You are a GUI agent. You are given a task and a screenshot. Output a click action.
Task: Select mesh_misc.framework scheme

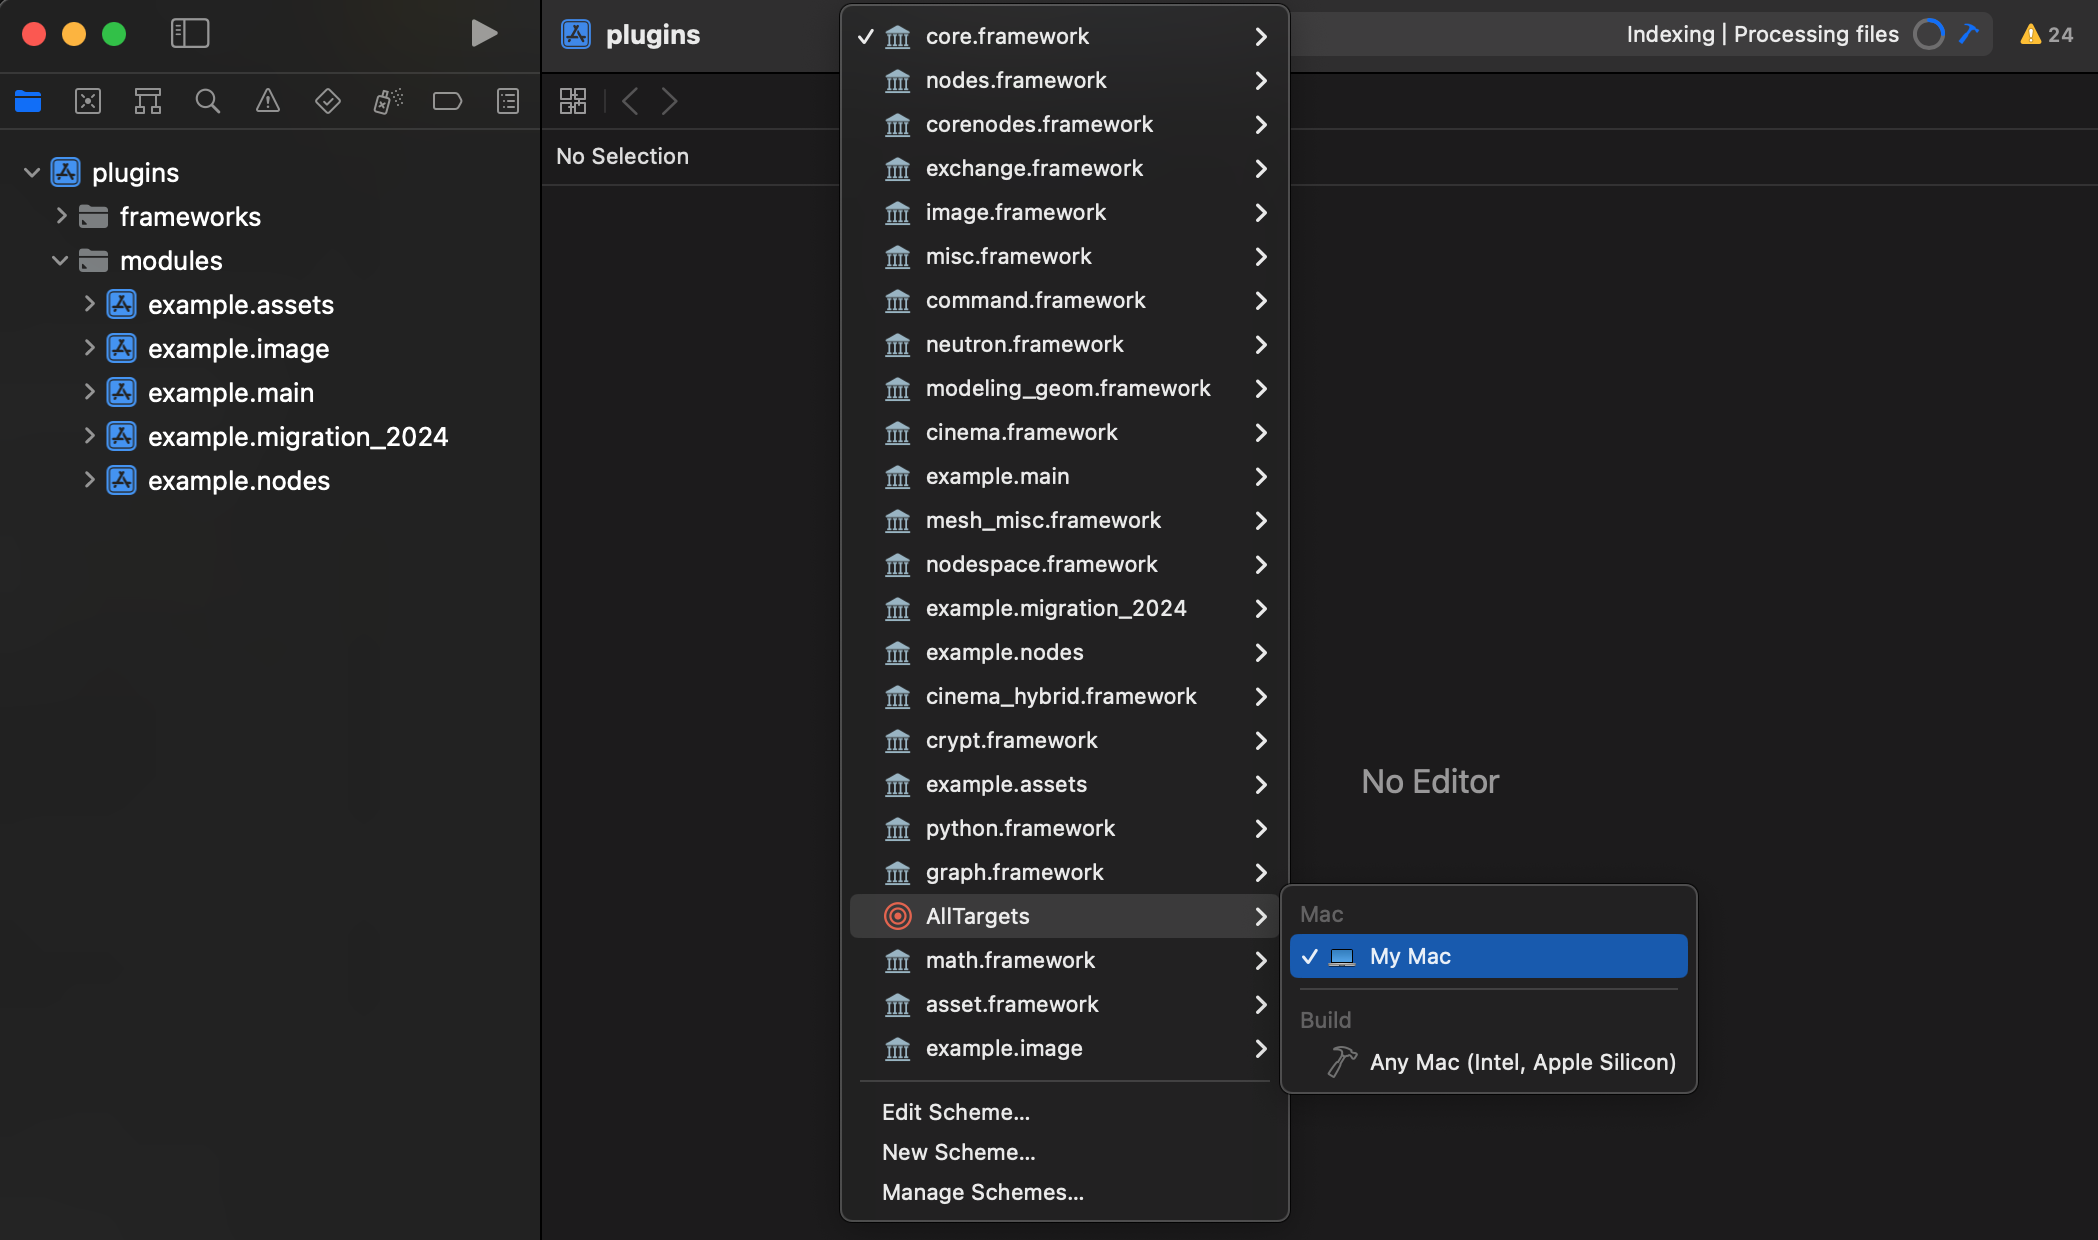[x=1064, y=520]
